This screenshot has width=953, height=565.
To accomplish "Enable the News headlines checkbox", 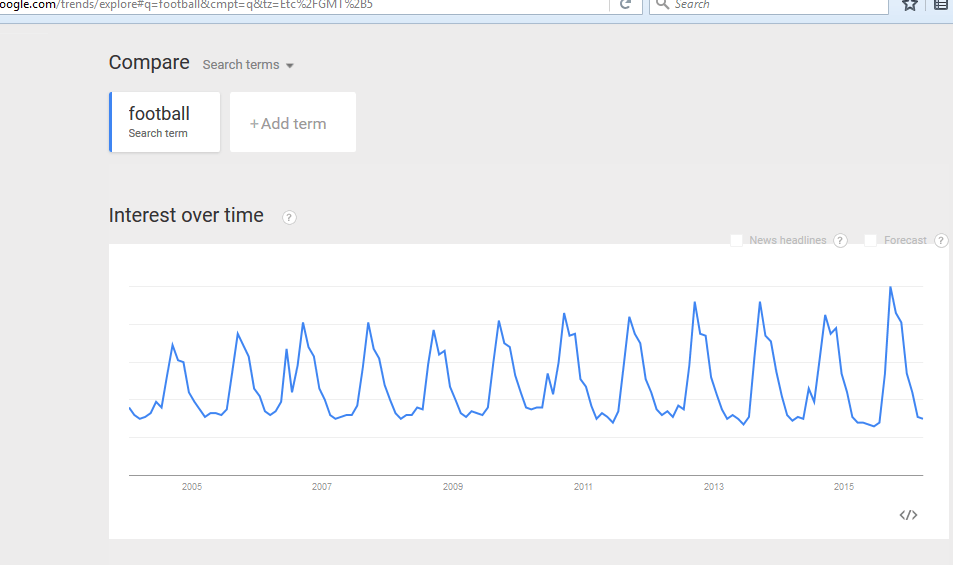I will [736, 241].
